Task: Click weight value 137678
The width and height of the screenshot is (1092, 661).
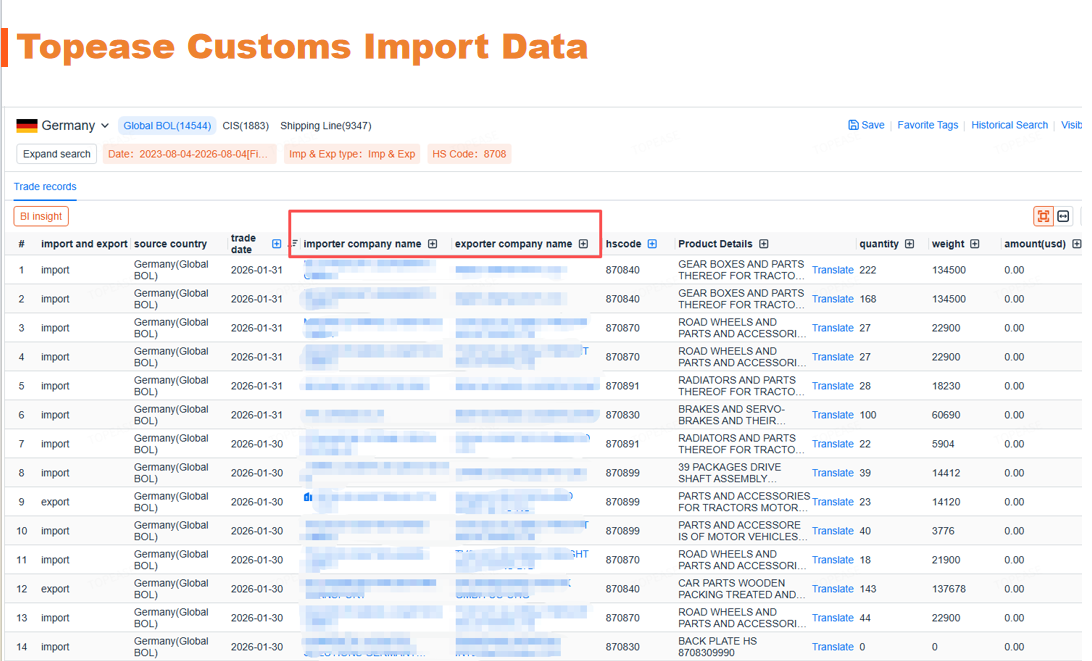Action: (949, 589)
